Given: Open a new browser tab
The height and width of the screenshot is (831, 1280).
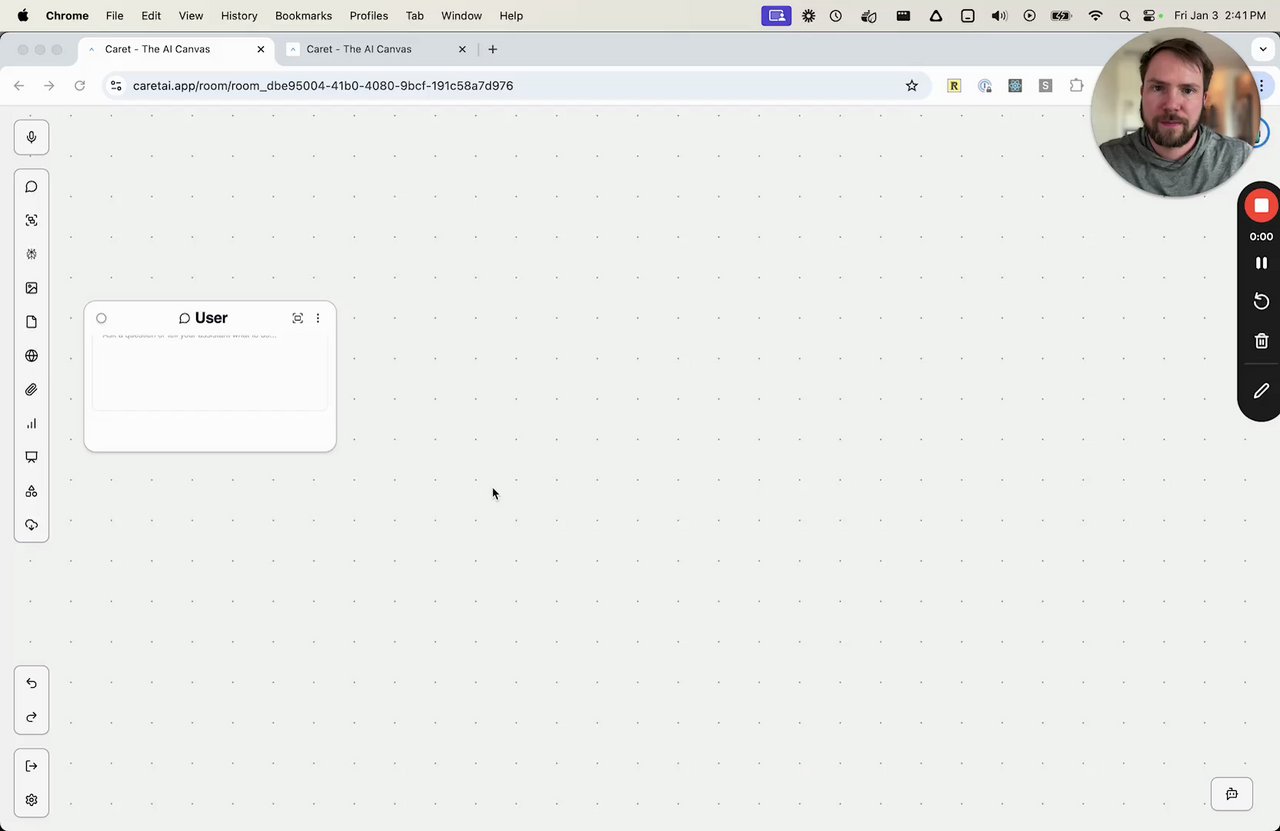Looking at the screenshot, I should tap(492, 49).
